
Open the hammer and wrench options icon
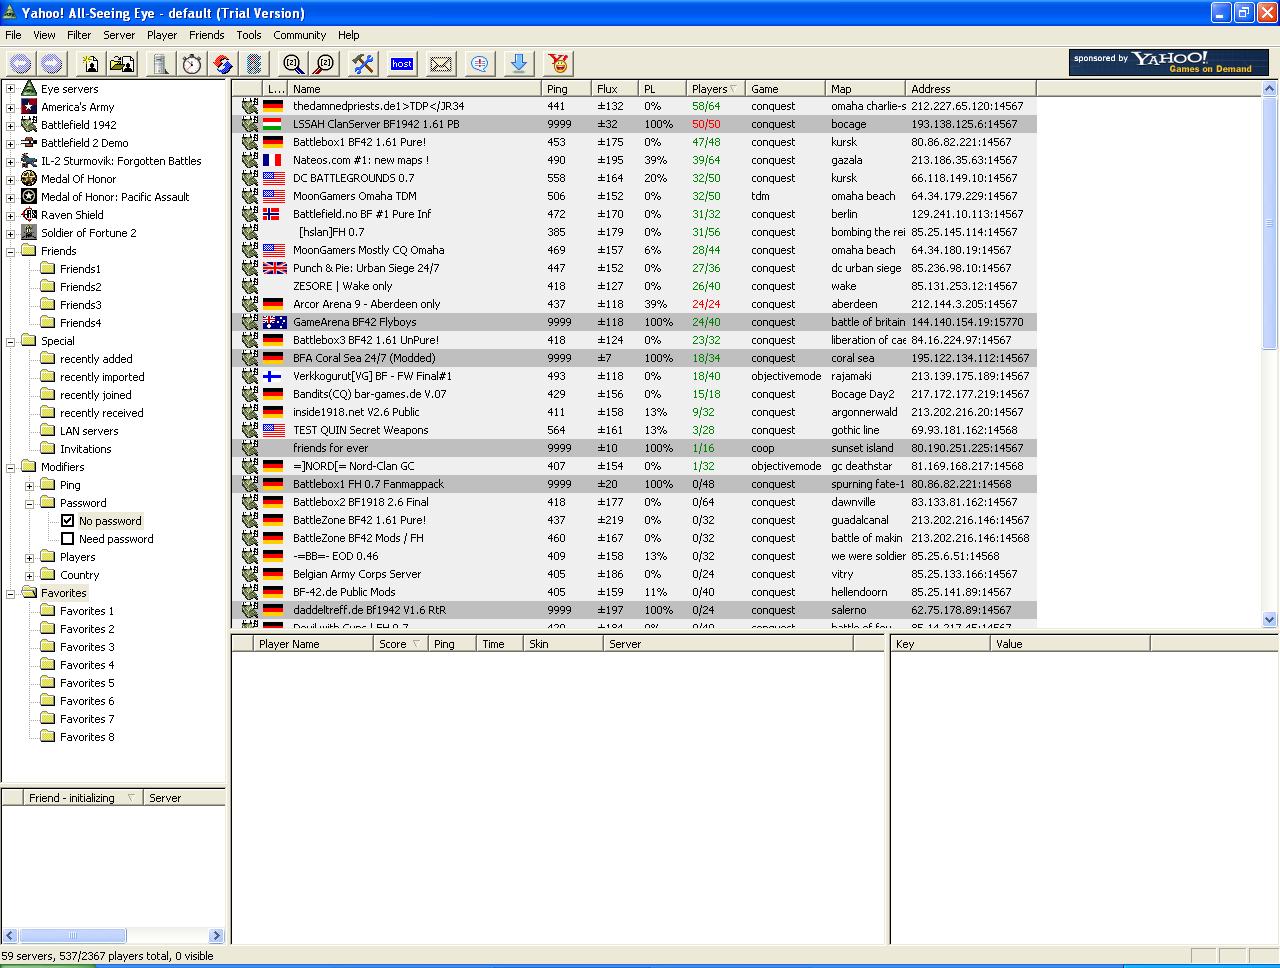pyautogui.click(x=363, y=64)
